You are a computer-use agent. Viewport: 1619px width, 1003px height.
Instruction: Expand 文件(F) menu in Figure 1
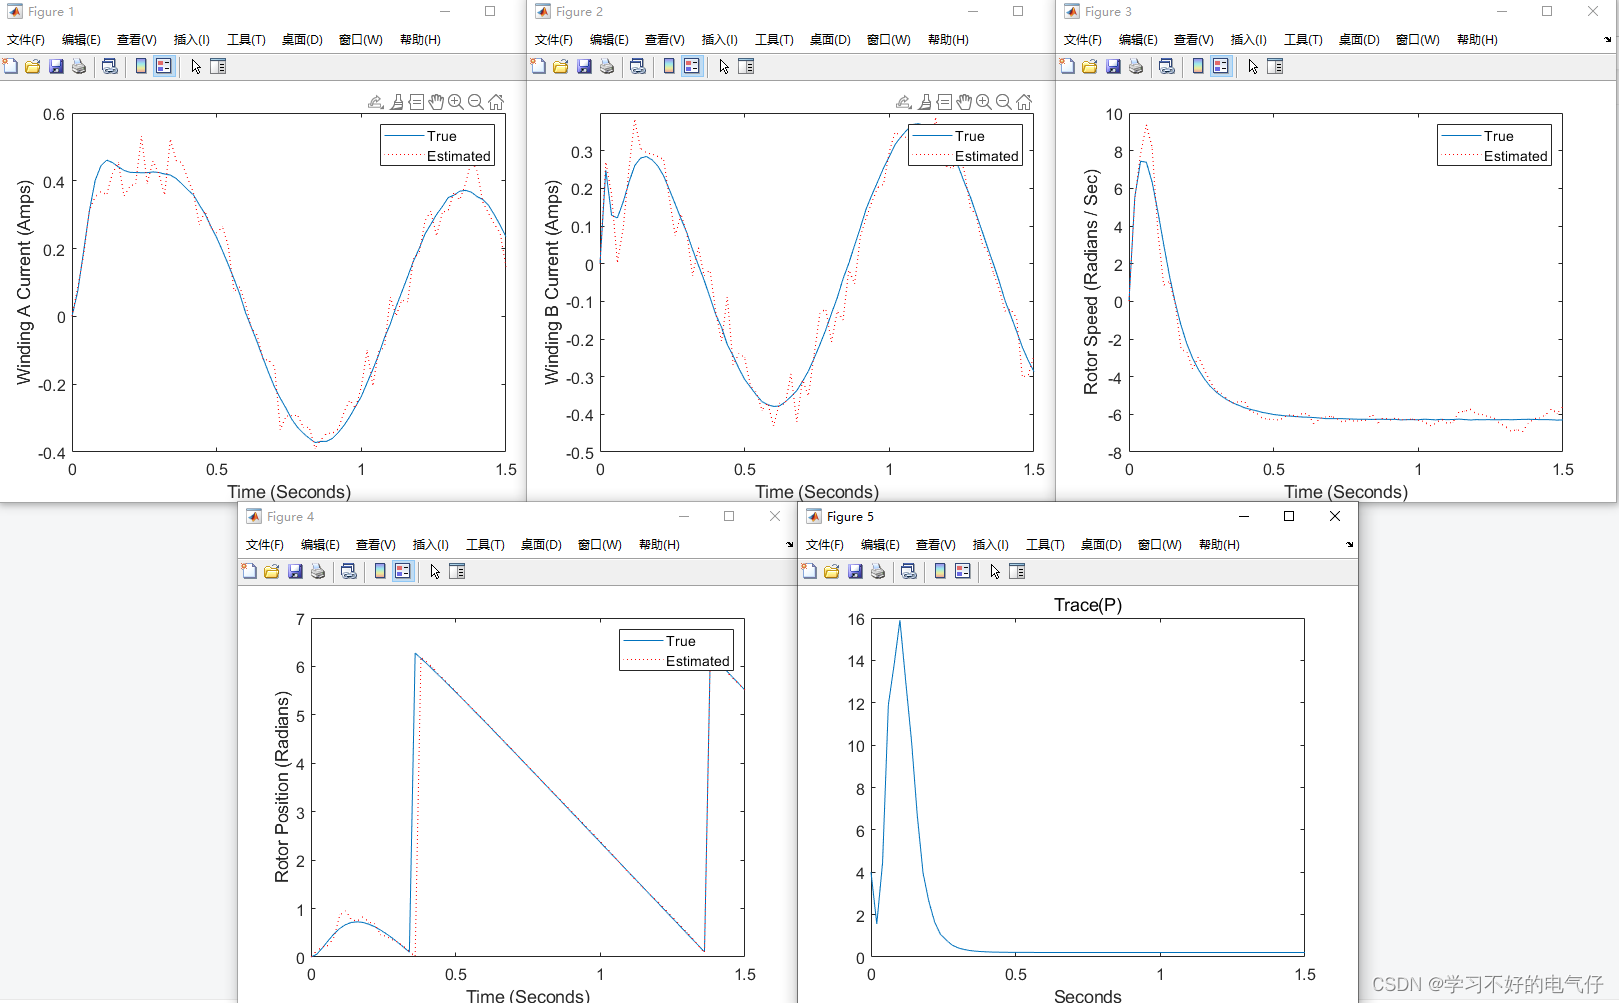pyautogui.click(x=26, y=40)
